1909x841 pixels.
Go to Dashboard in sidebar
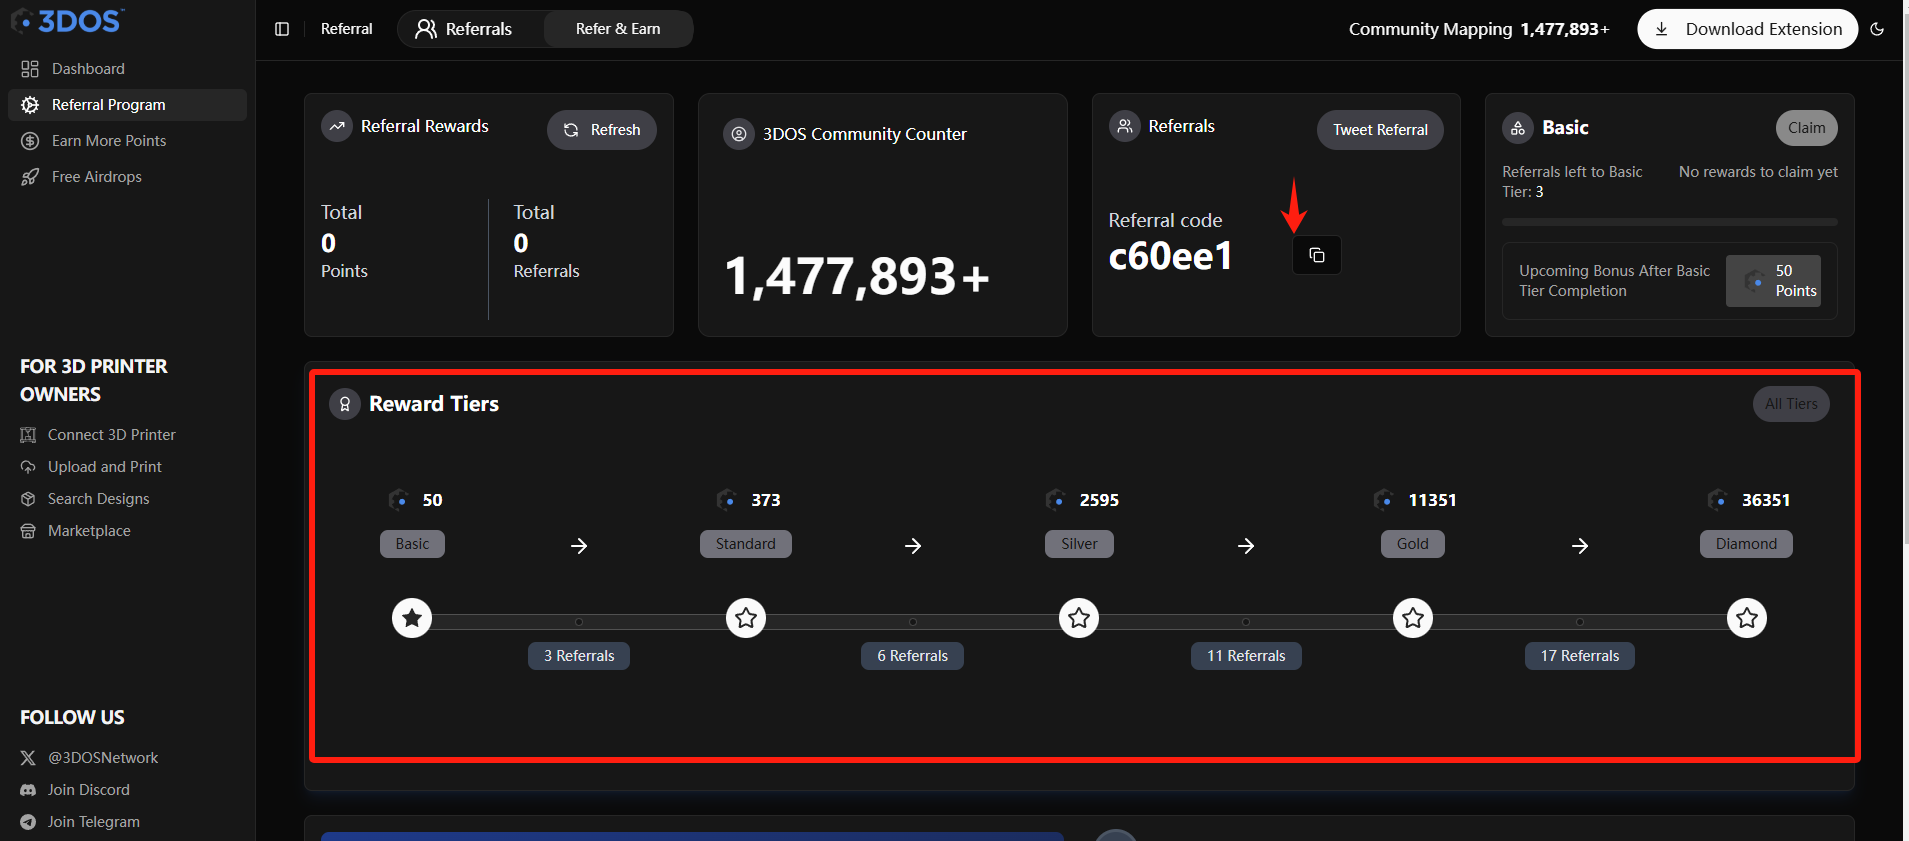88,69
